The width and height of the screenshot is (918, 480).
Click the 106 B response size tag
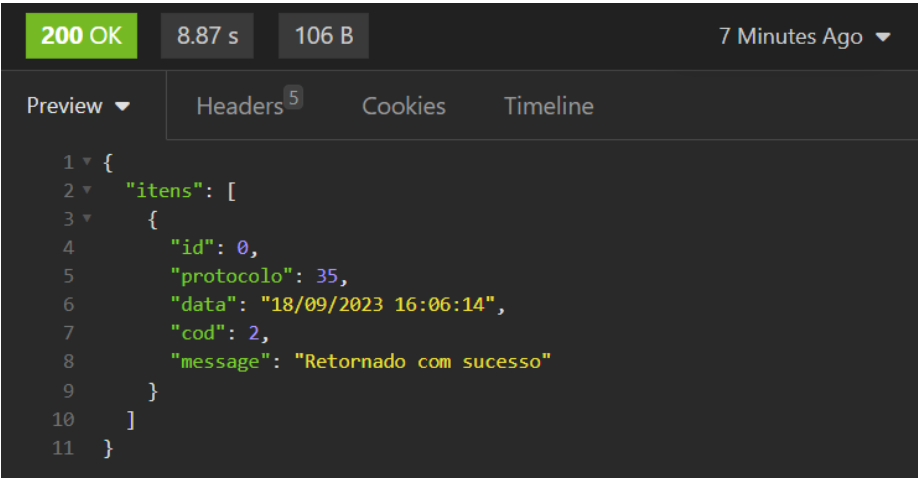(x=324, y=36)
